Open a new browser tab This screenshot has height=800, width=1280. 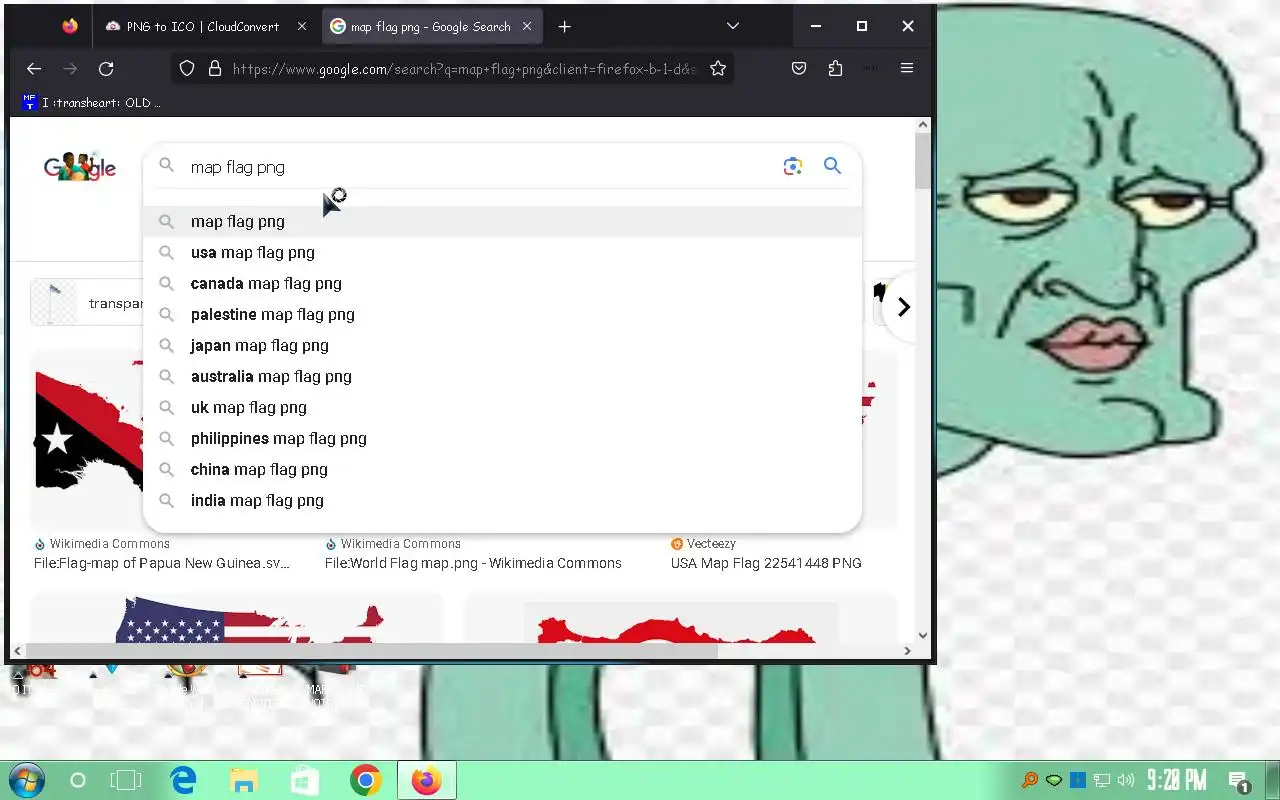[564, 27]
